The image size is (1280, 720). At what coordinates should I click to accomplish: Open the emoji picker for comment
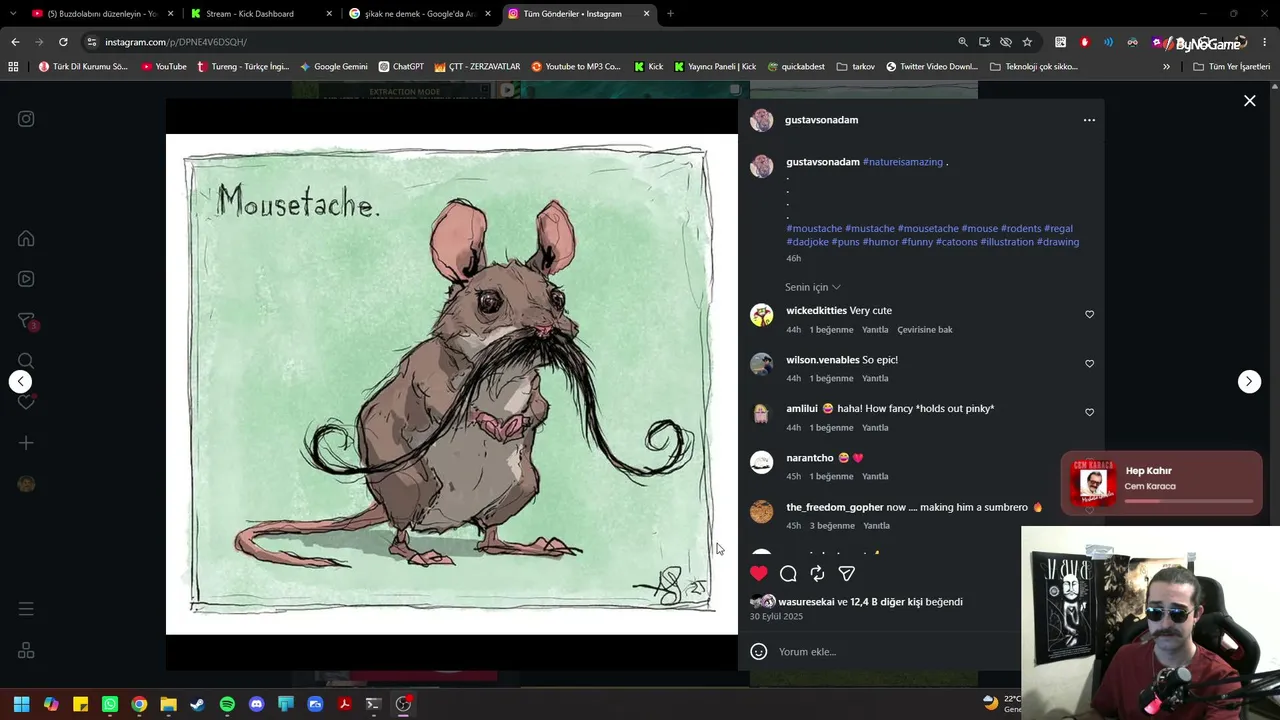tap(759, 652)
